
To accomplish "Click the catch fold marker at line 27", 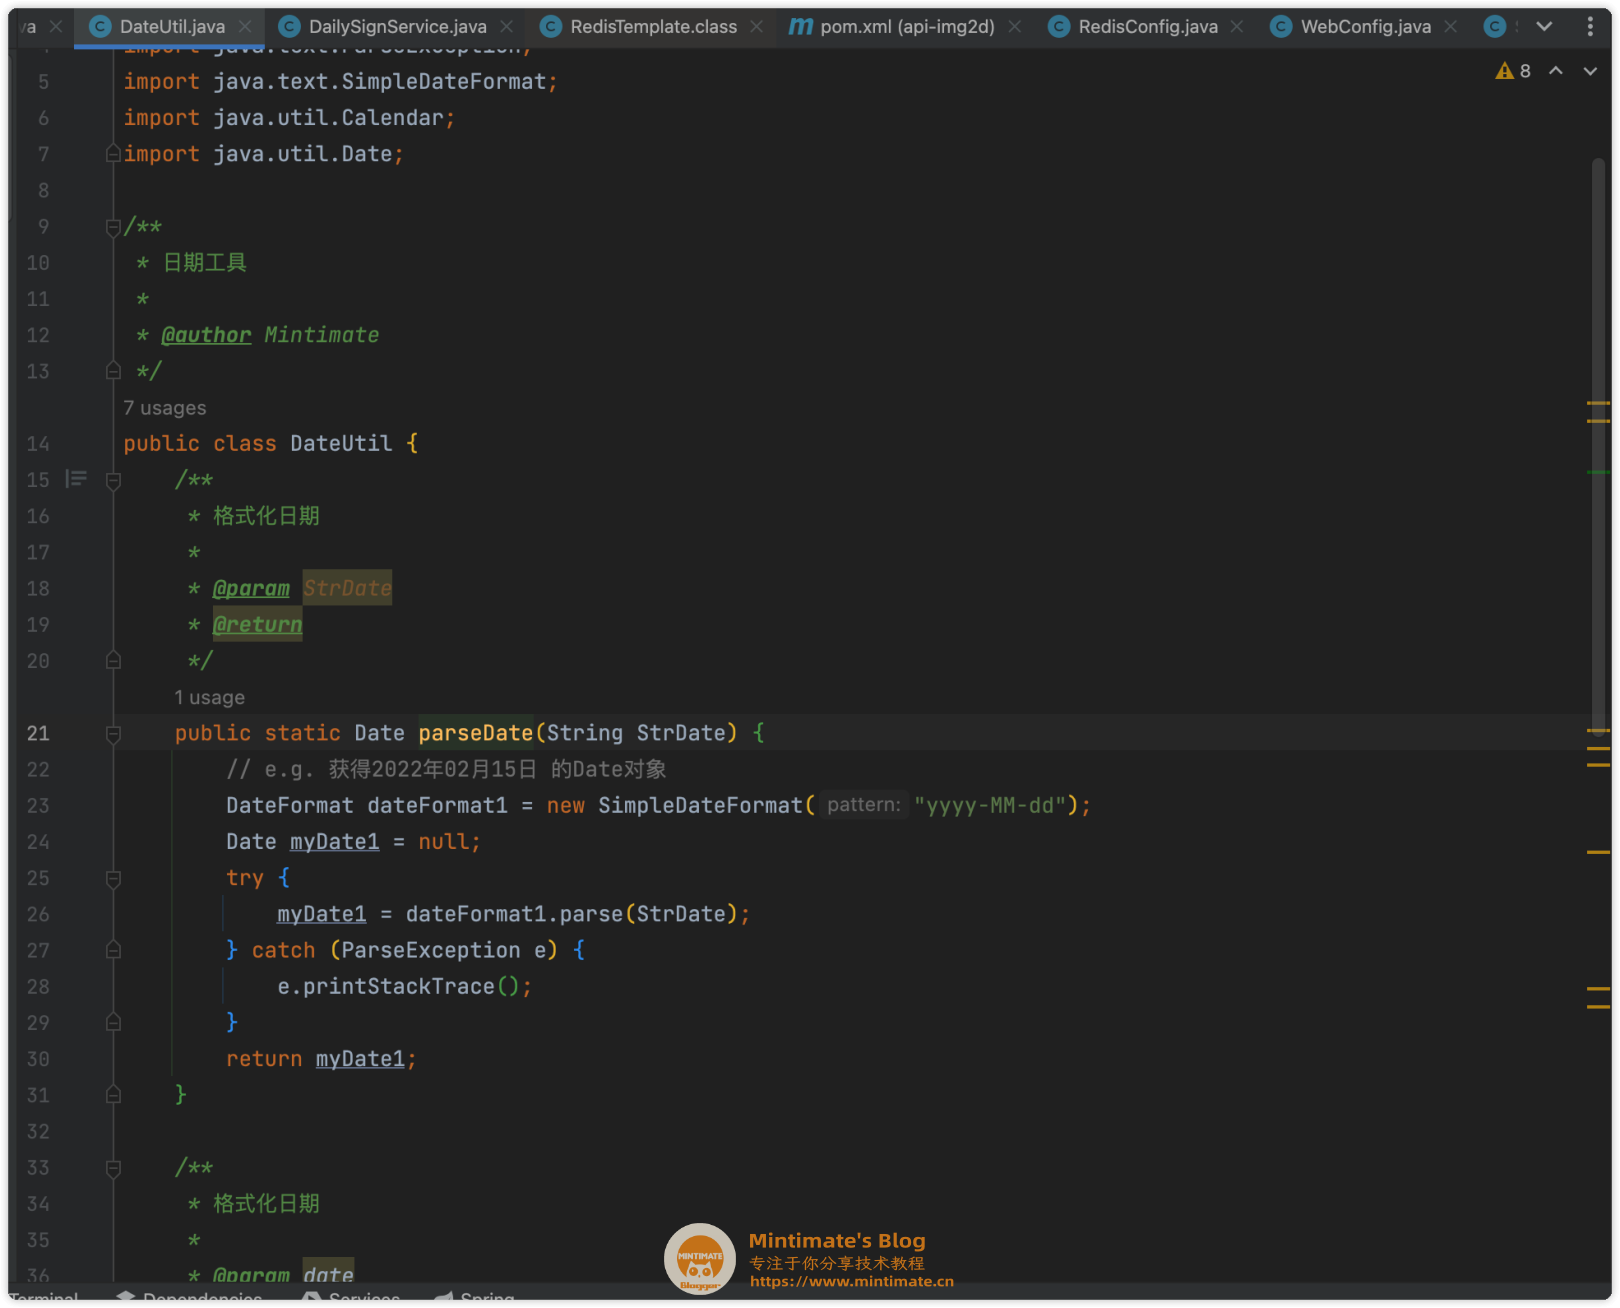I will [113, 950].
